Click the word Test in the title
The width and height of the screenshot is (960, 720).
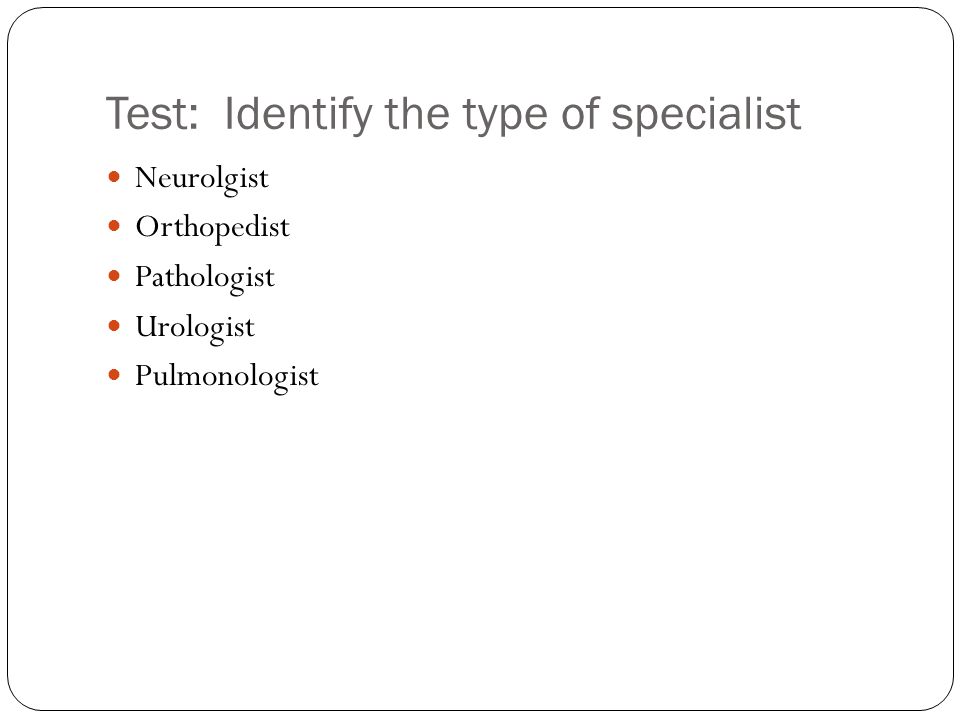pos(152,114)
